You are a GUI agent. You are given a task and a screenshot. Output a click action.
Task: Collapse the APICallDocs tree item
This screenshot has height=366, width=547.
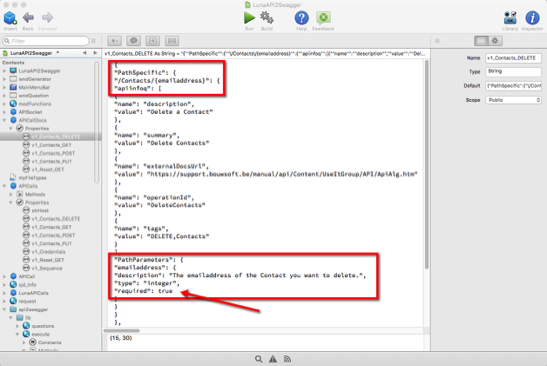(5, 120)
